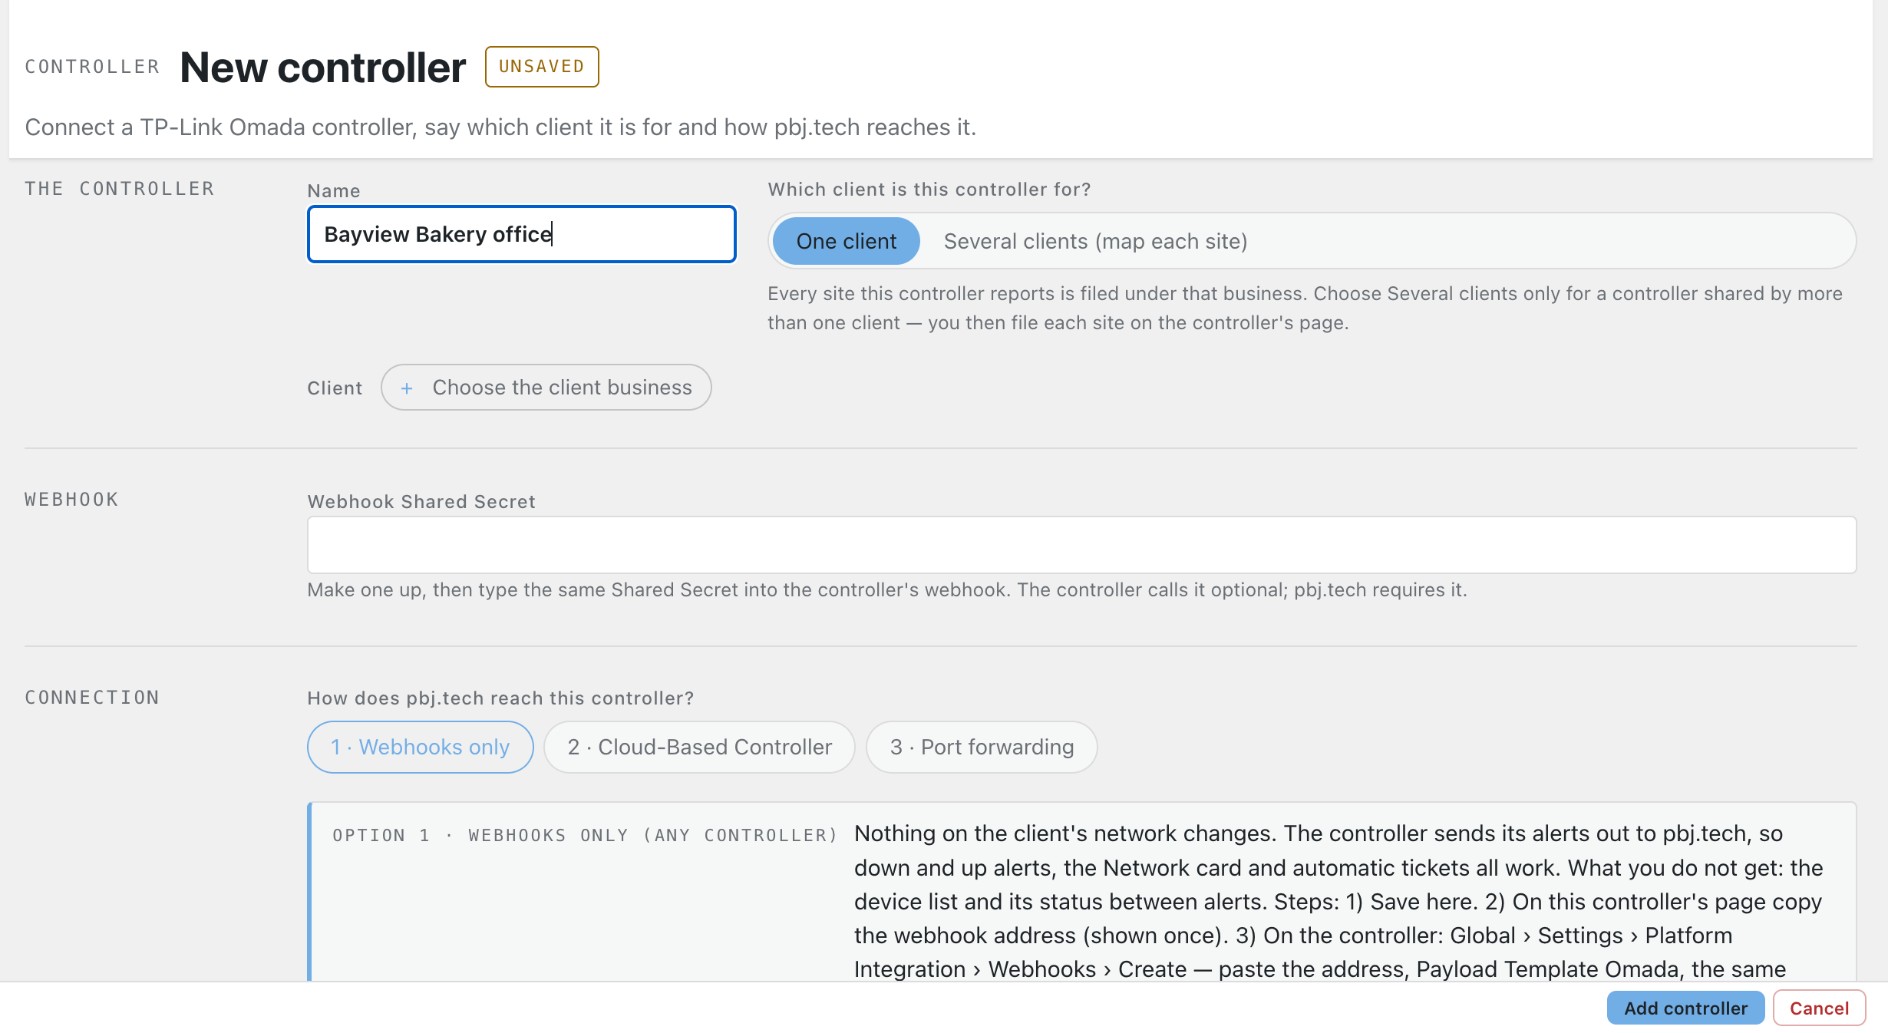Choose the Webhooks only connection option

[x=420, y=747]
